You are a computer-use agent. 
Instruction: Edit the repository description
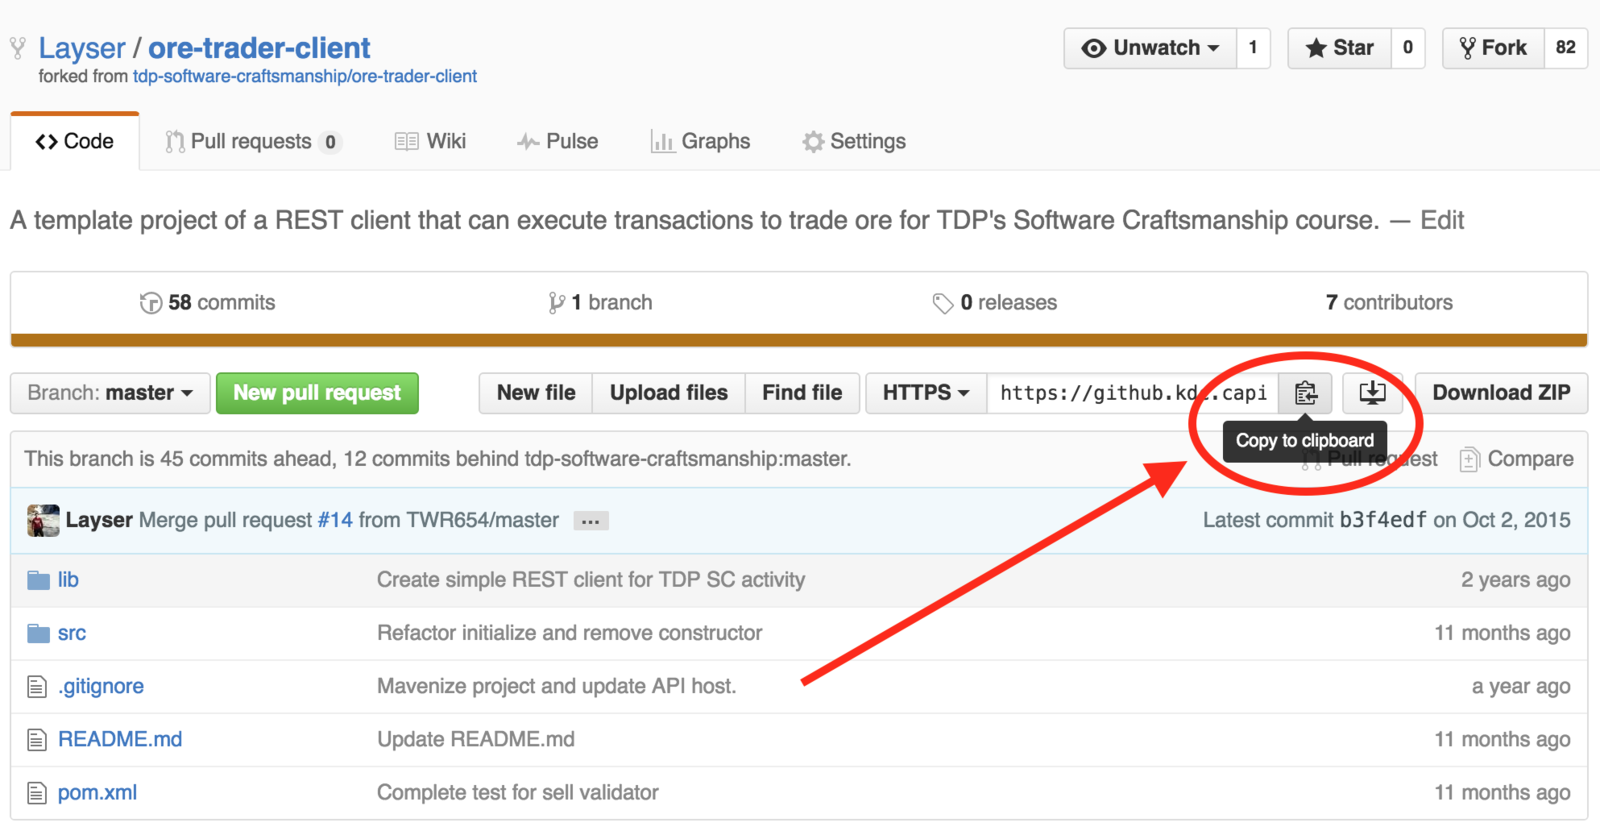tap(1442, 221)
